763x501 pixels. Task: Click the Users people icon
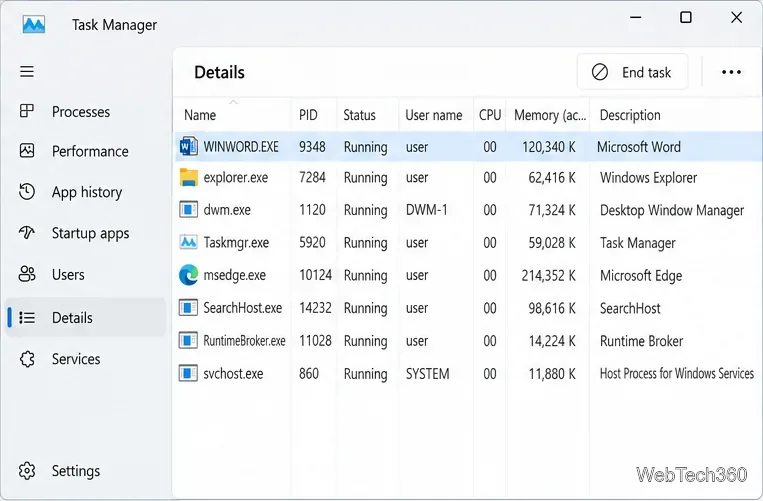pos(27,274)
